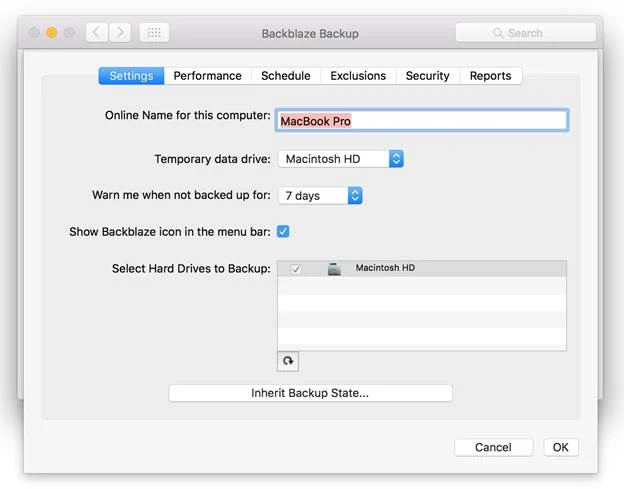Select the Macintosh HD row text

coord(385,268)
